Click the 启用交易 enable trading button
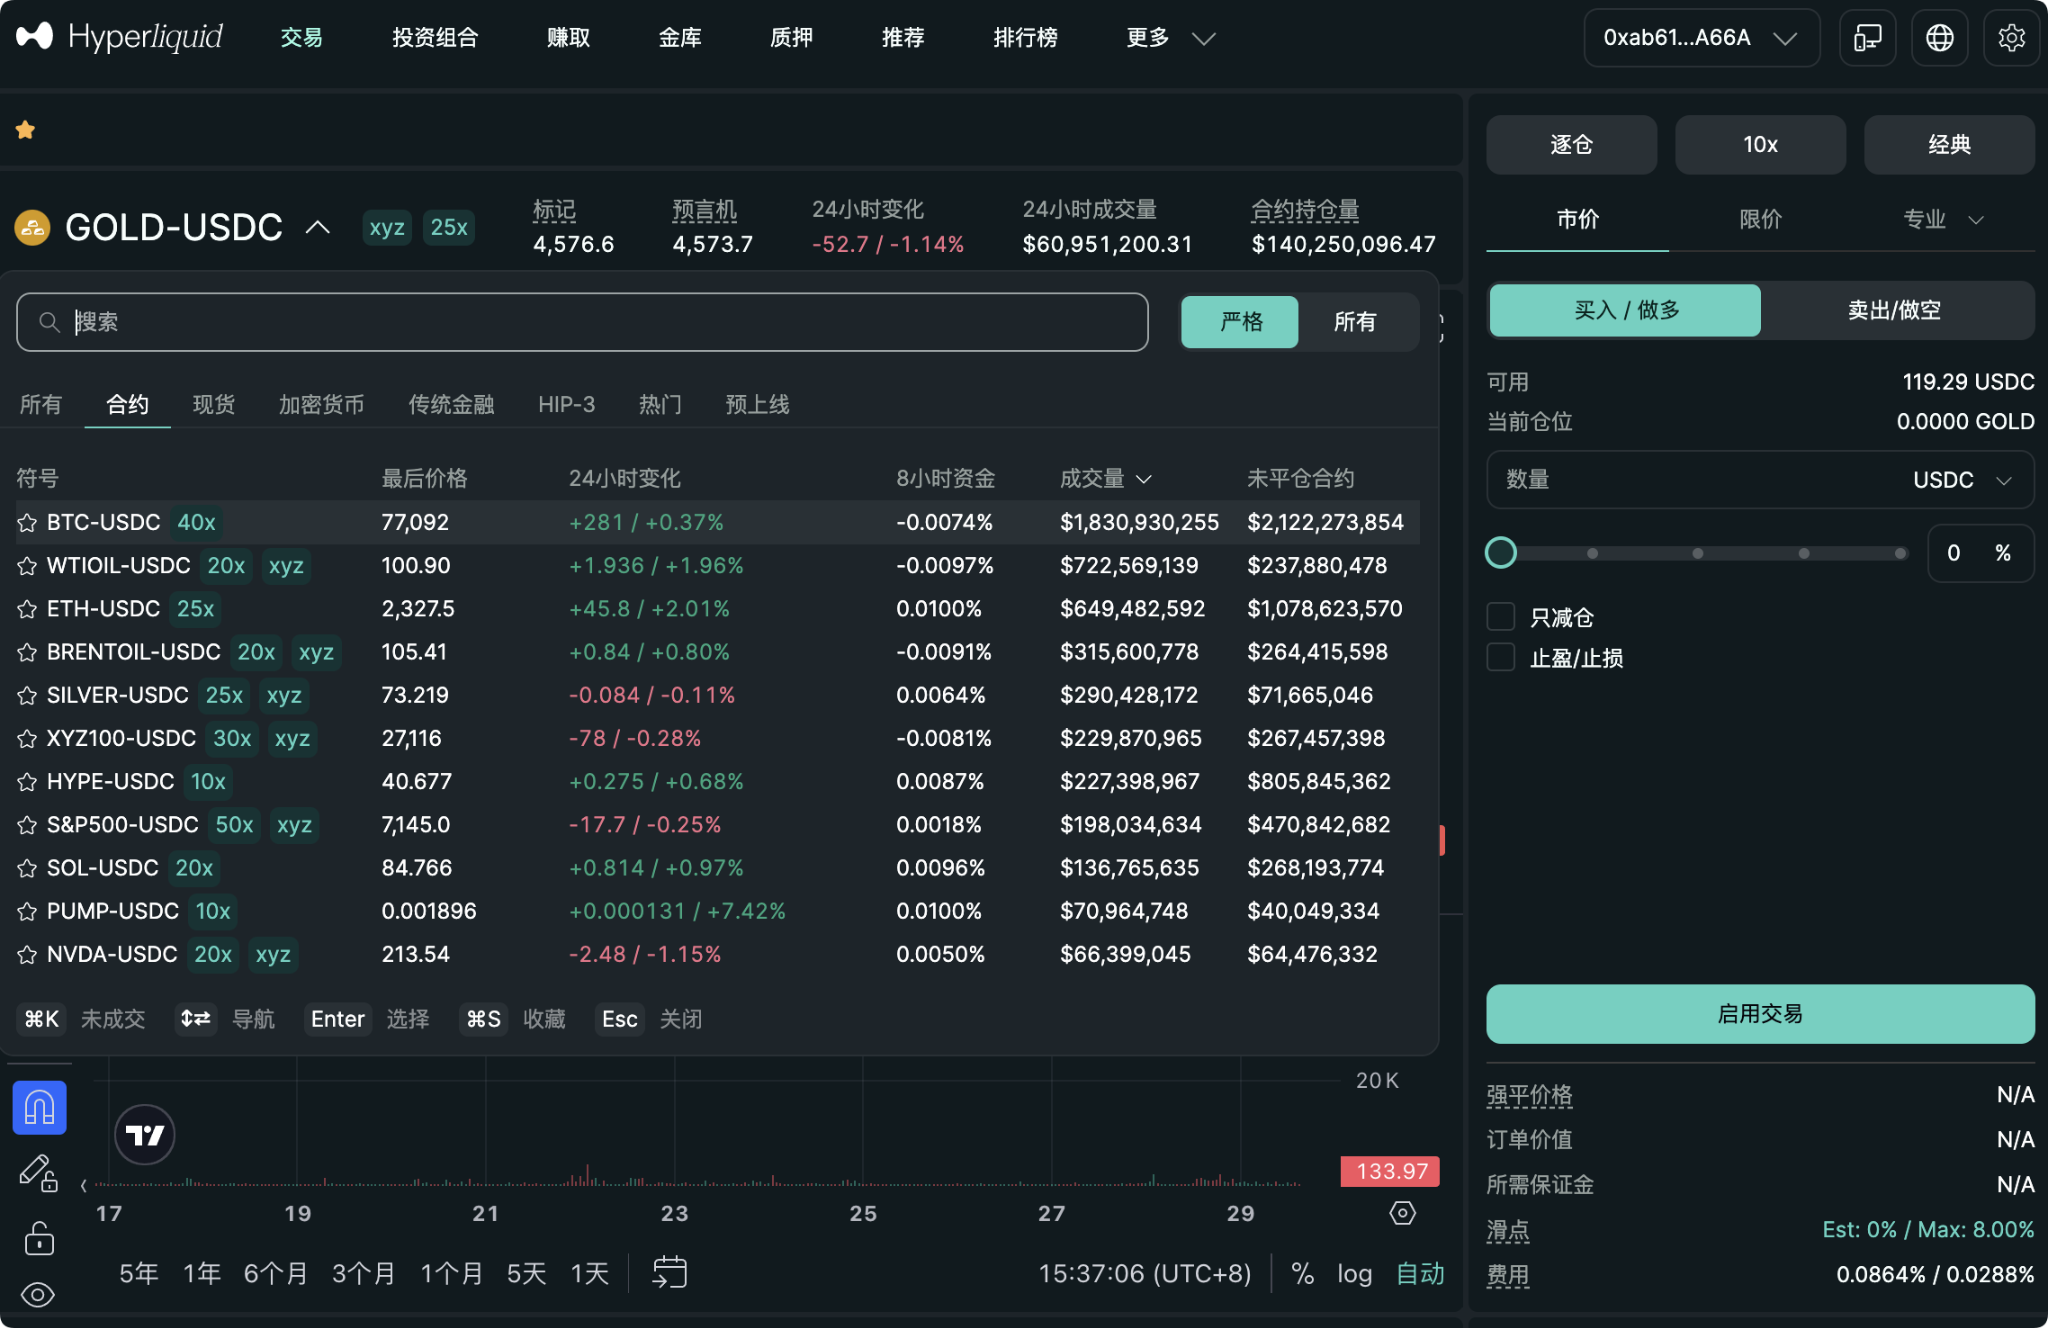This screenshot has width=2048, height=1328. (1760, 1014)
